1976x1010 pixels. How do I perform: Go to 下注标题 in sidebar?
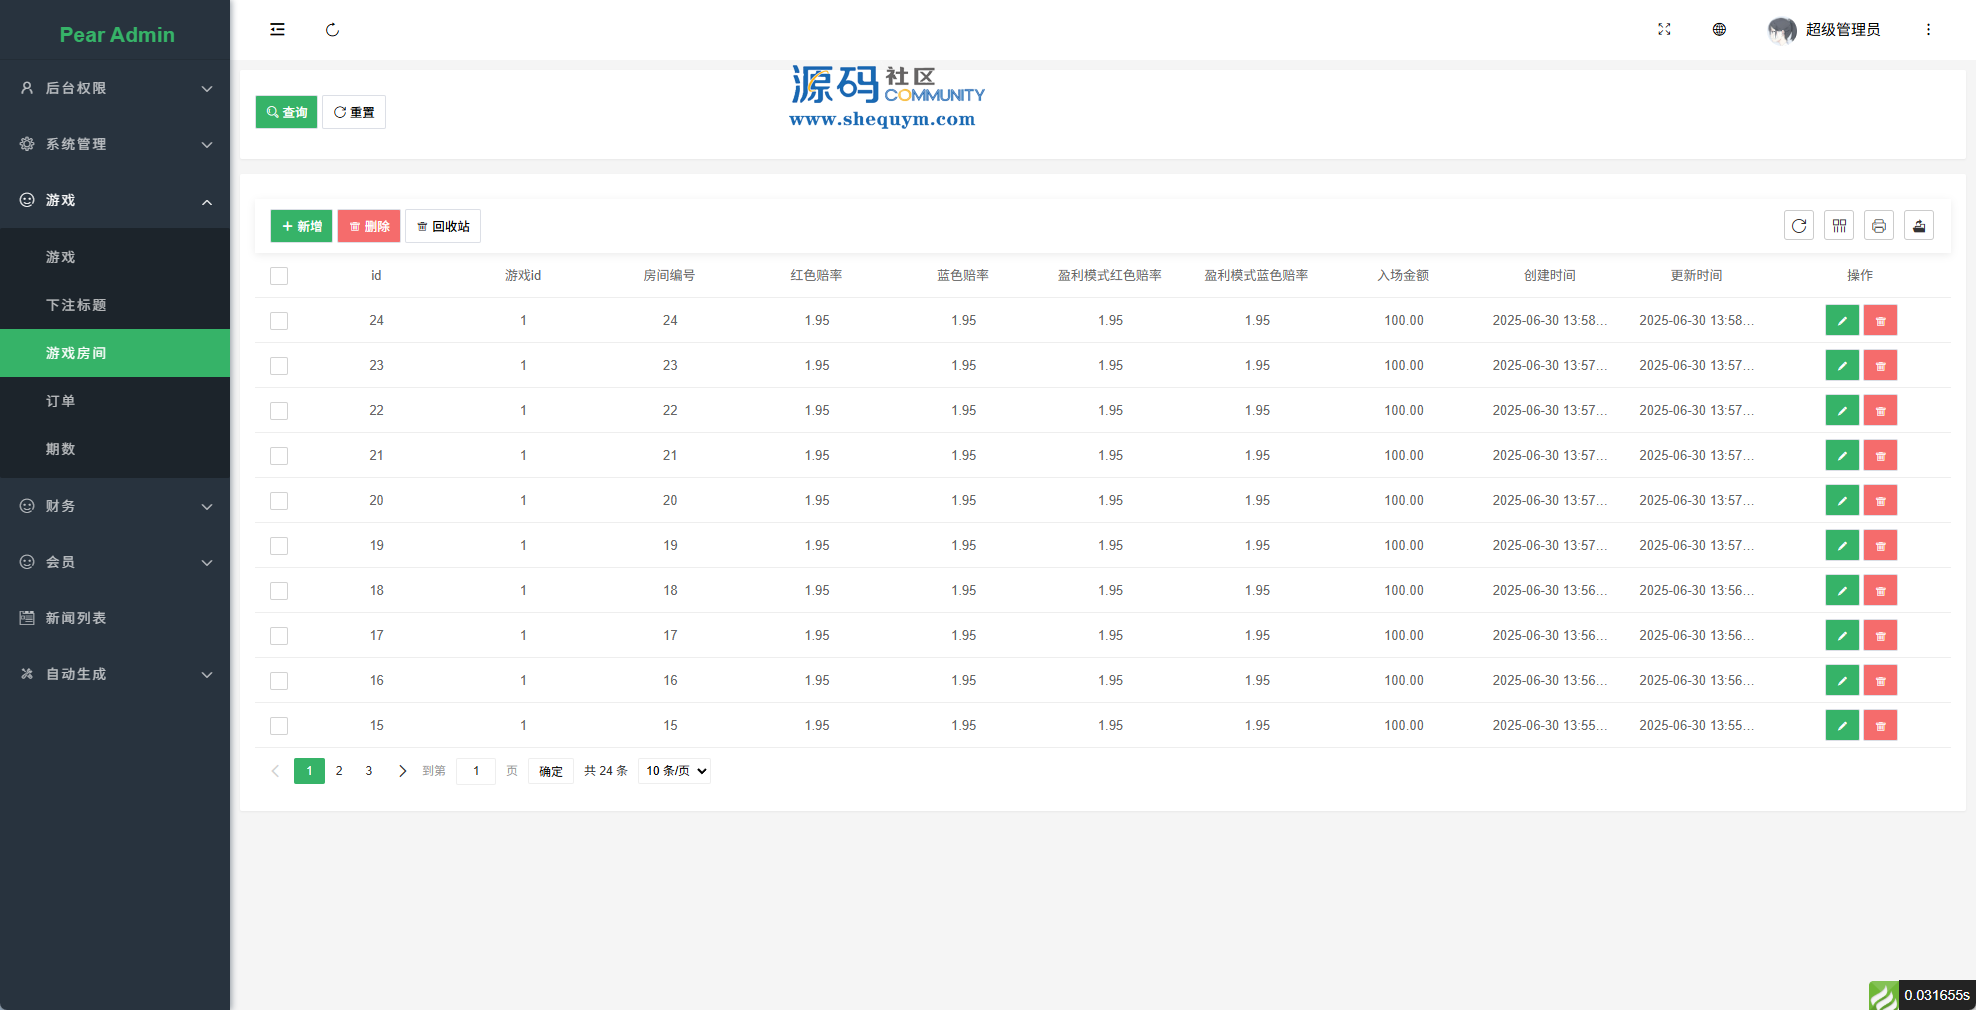(76, 305)
